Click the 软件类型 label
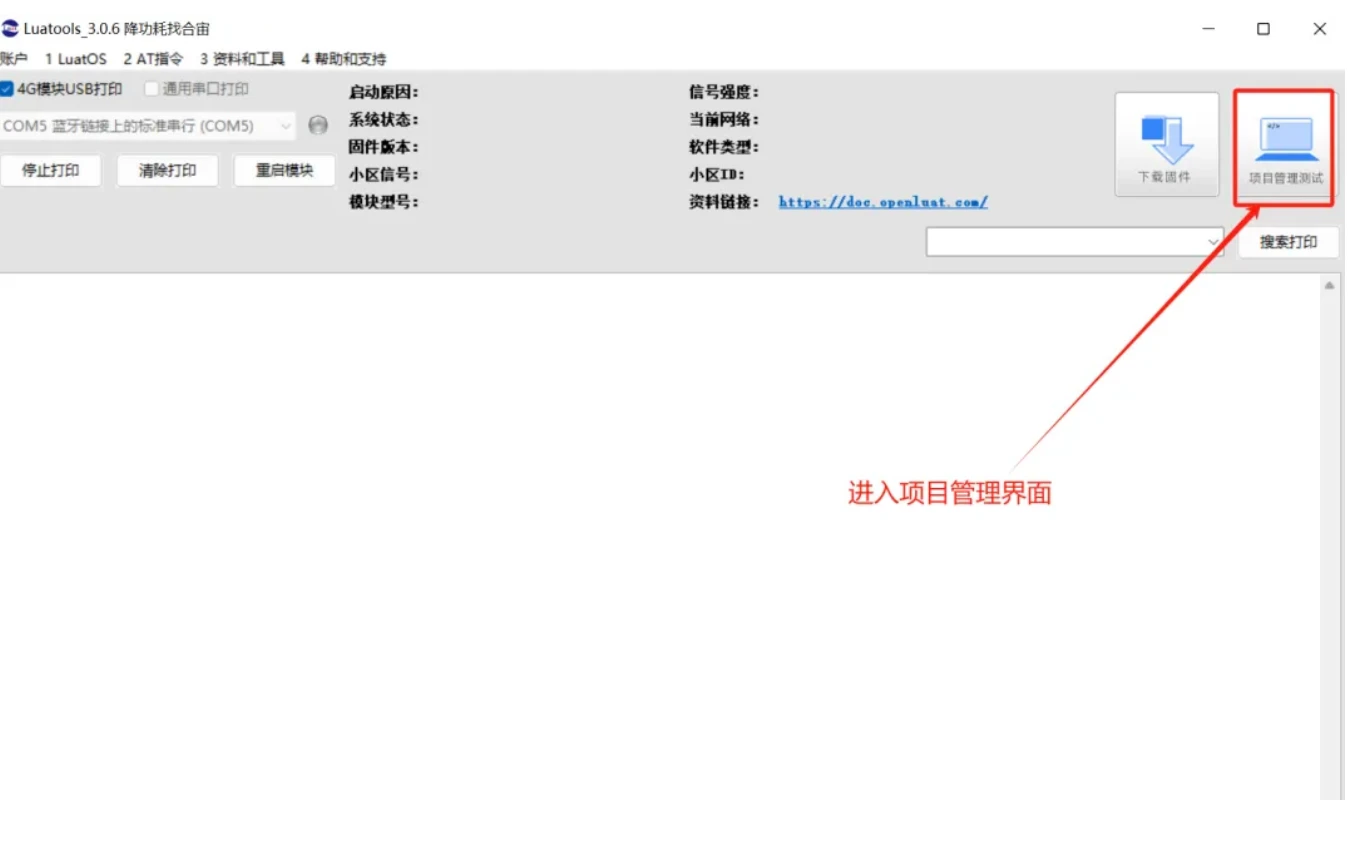The height and width of the screenshot is (868, 1360). (724, 147)
